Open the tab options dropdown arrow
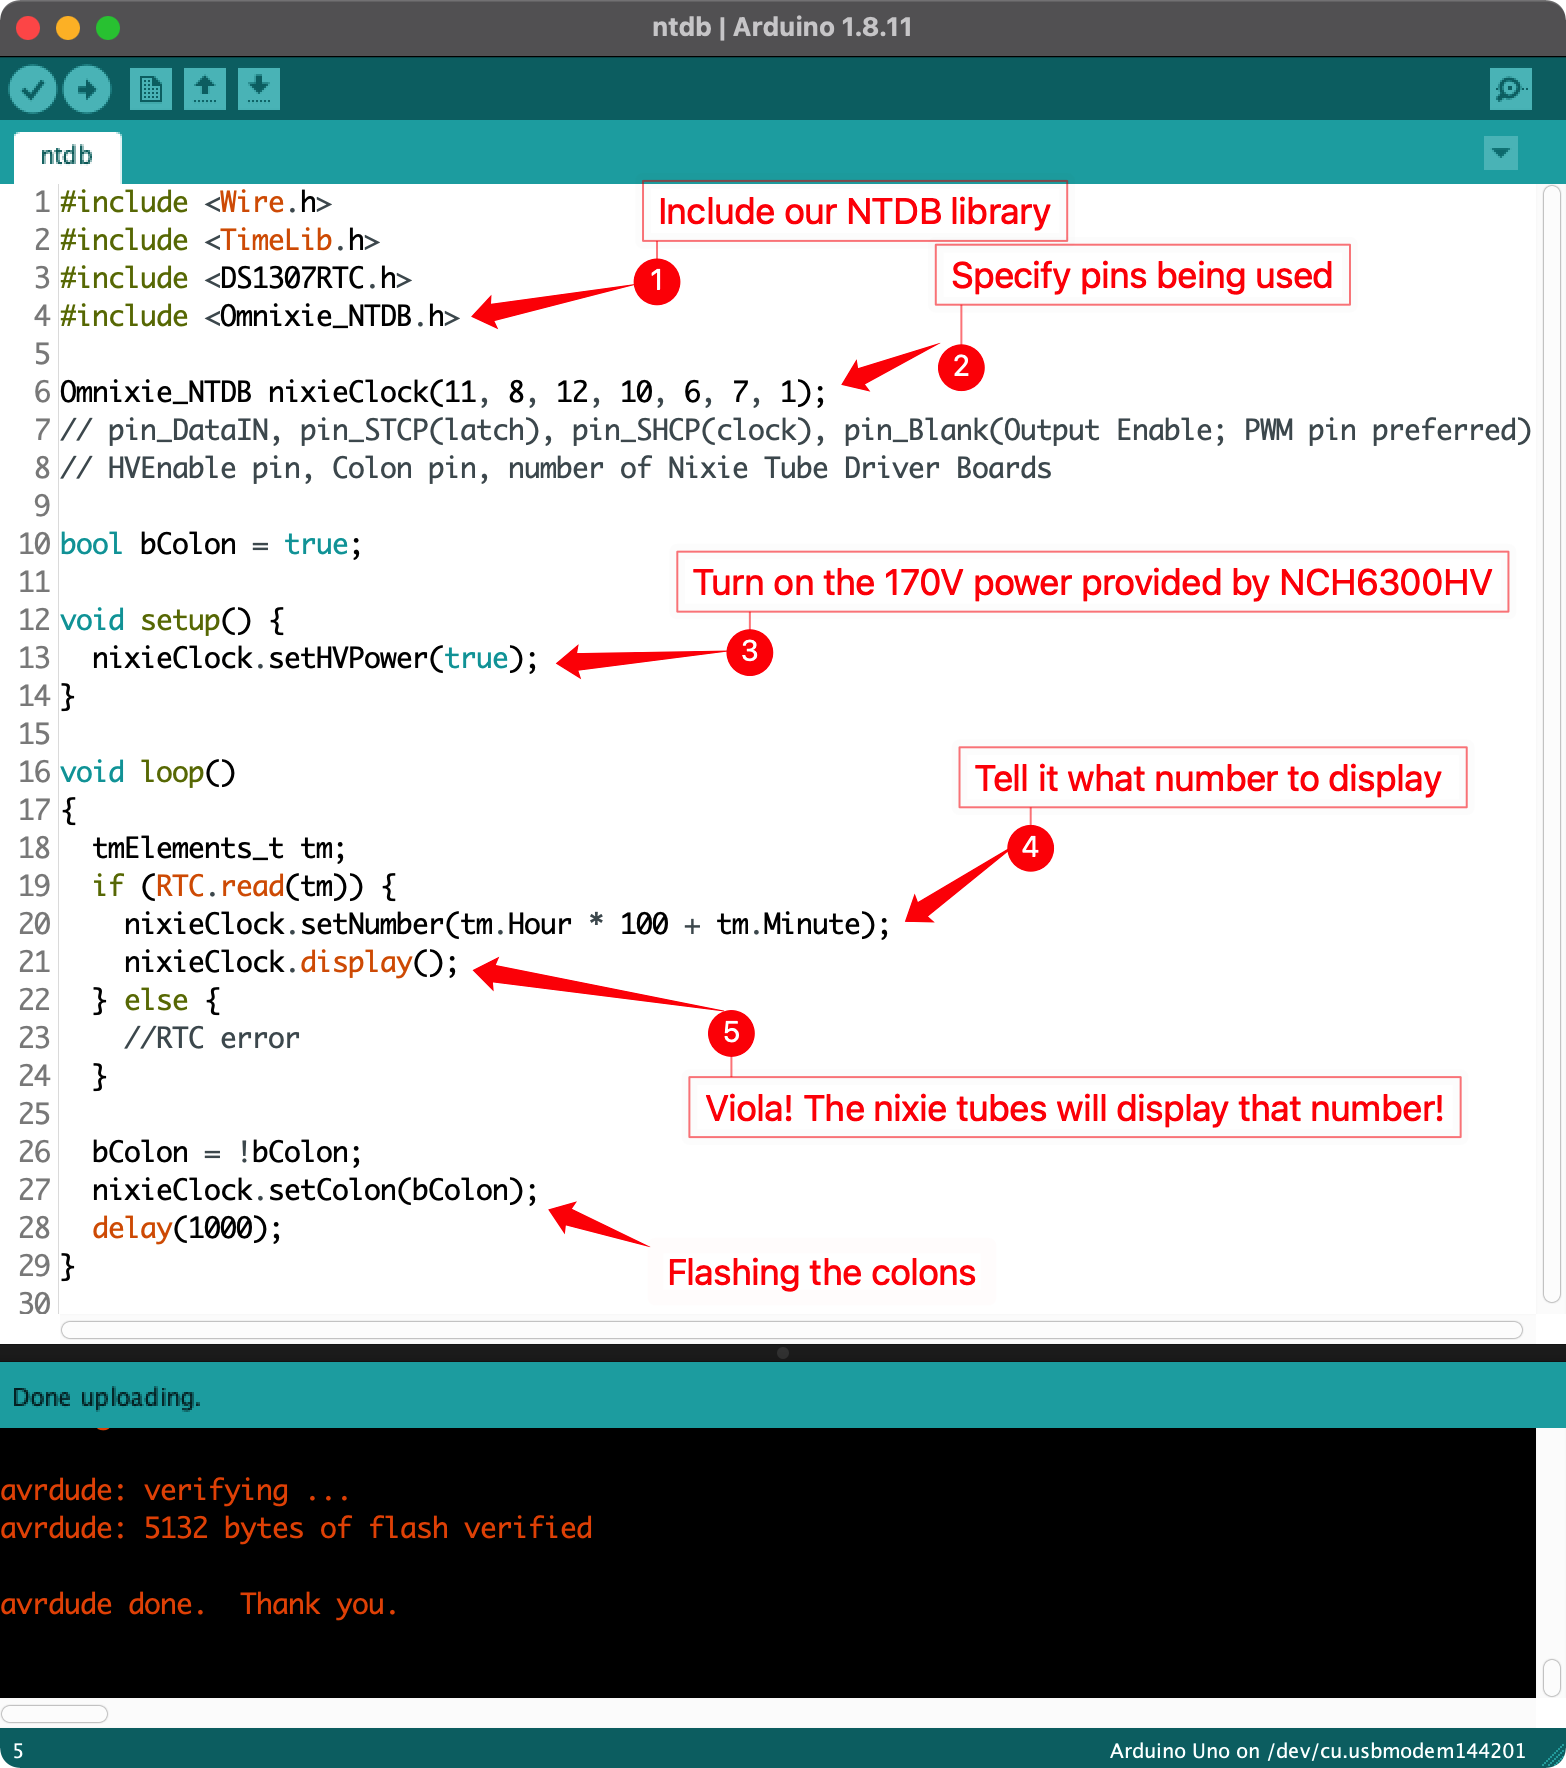The image size is (1566, 1768). coord(1501,153)
